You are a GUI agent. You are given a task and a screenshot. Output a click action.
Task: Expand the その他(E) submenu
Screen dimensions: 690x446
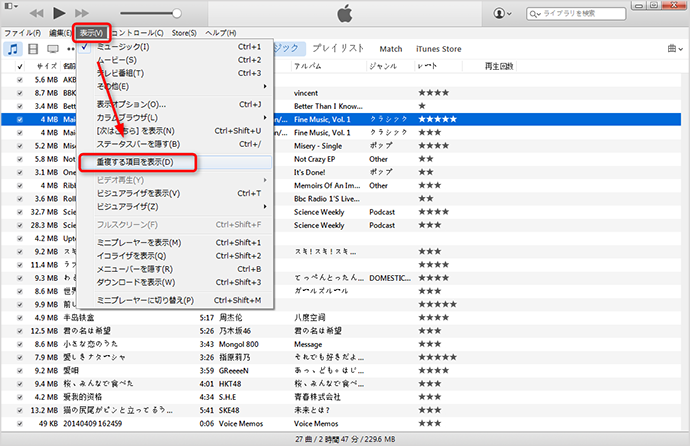(175, 86)
